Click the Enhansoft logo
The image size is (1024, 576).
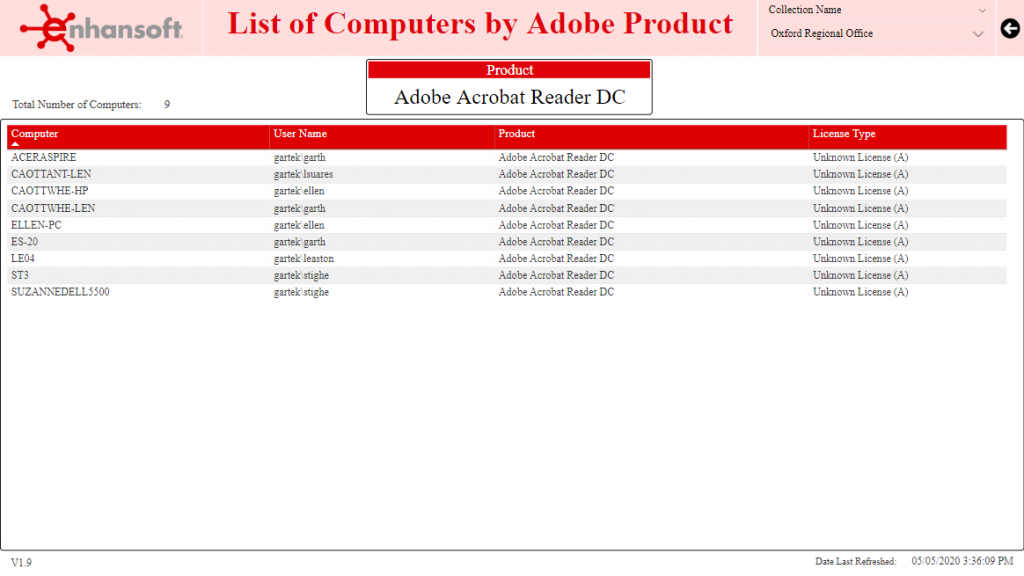[x=101, y=27]
